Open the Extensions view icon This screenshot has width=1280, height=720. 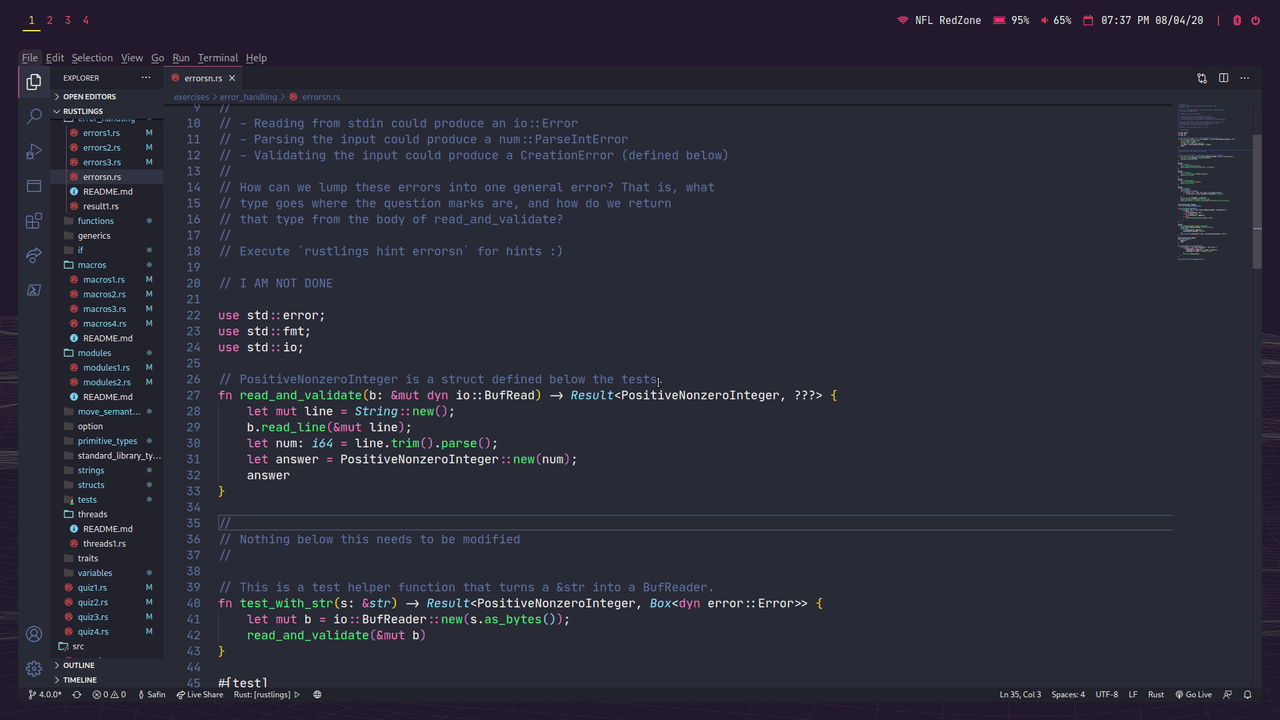34,221
